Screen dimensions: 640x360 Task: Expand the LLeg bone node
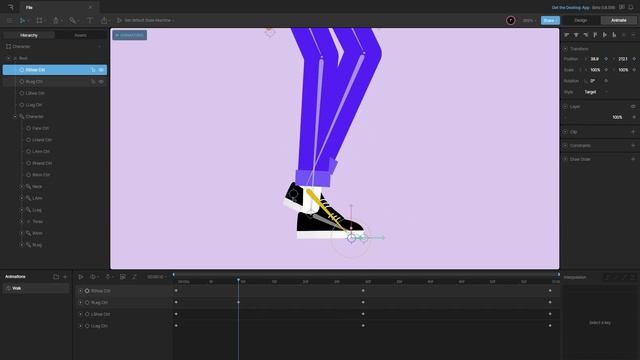click(22, 210)
